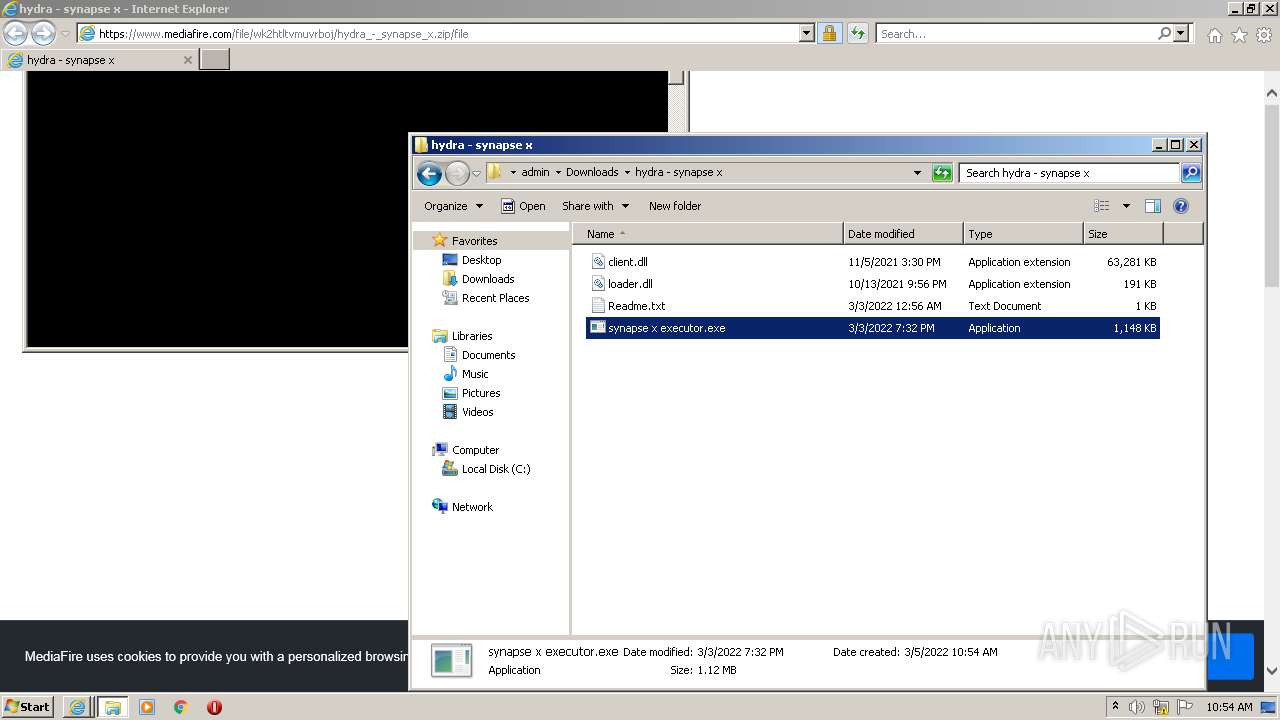Image resolution: width=1280 pixels, height=720 pixels.
Task: Open Explorer address history dropdown
Action: point(917,173)
